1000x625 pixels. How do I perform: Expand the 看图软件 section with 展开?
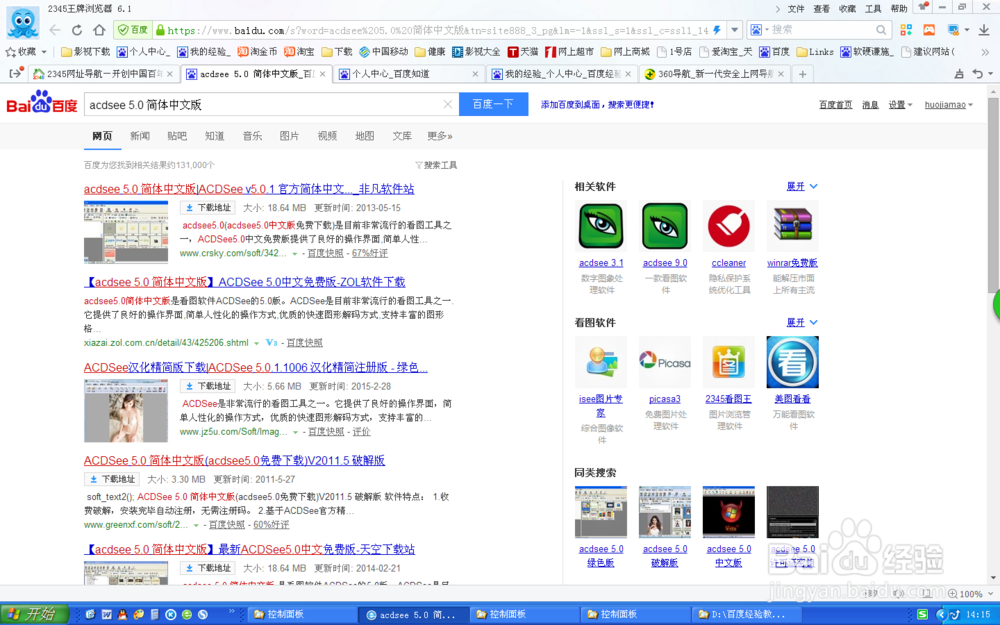point(802,323)
